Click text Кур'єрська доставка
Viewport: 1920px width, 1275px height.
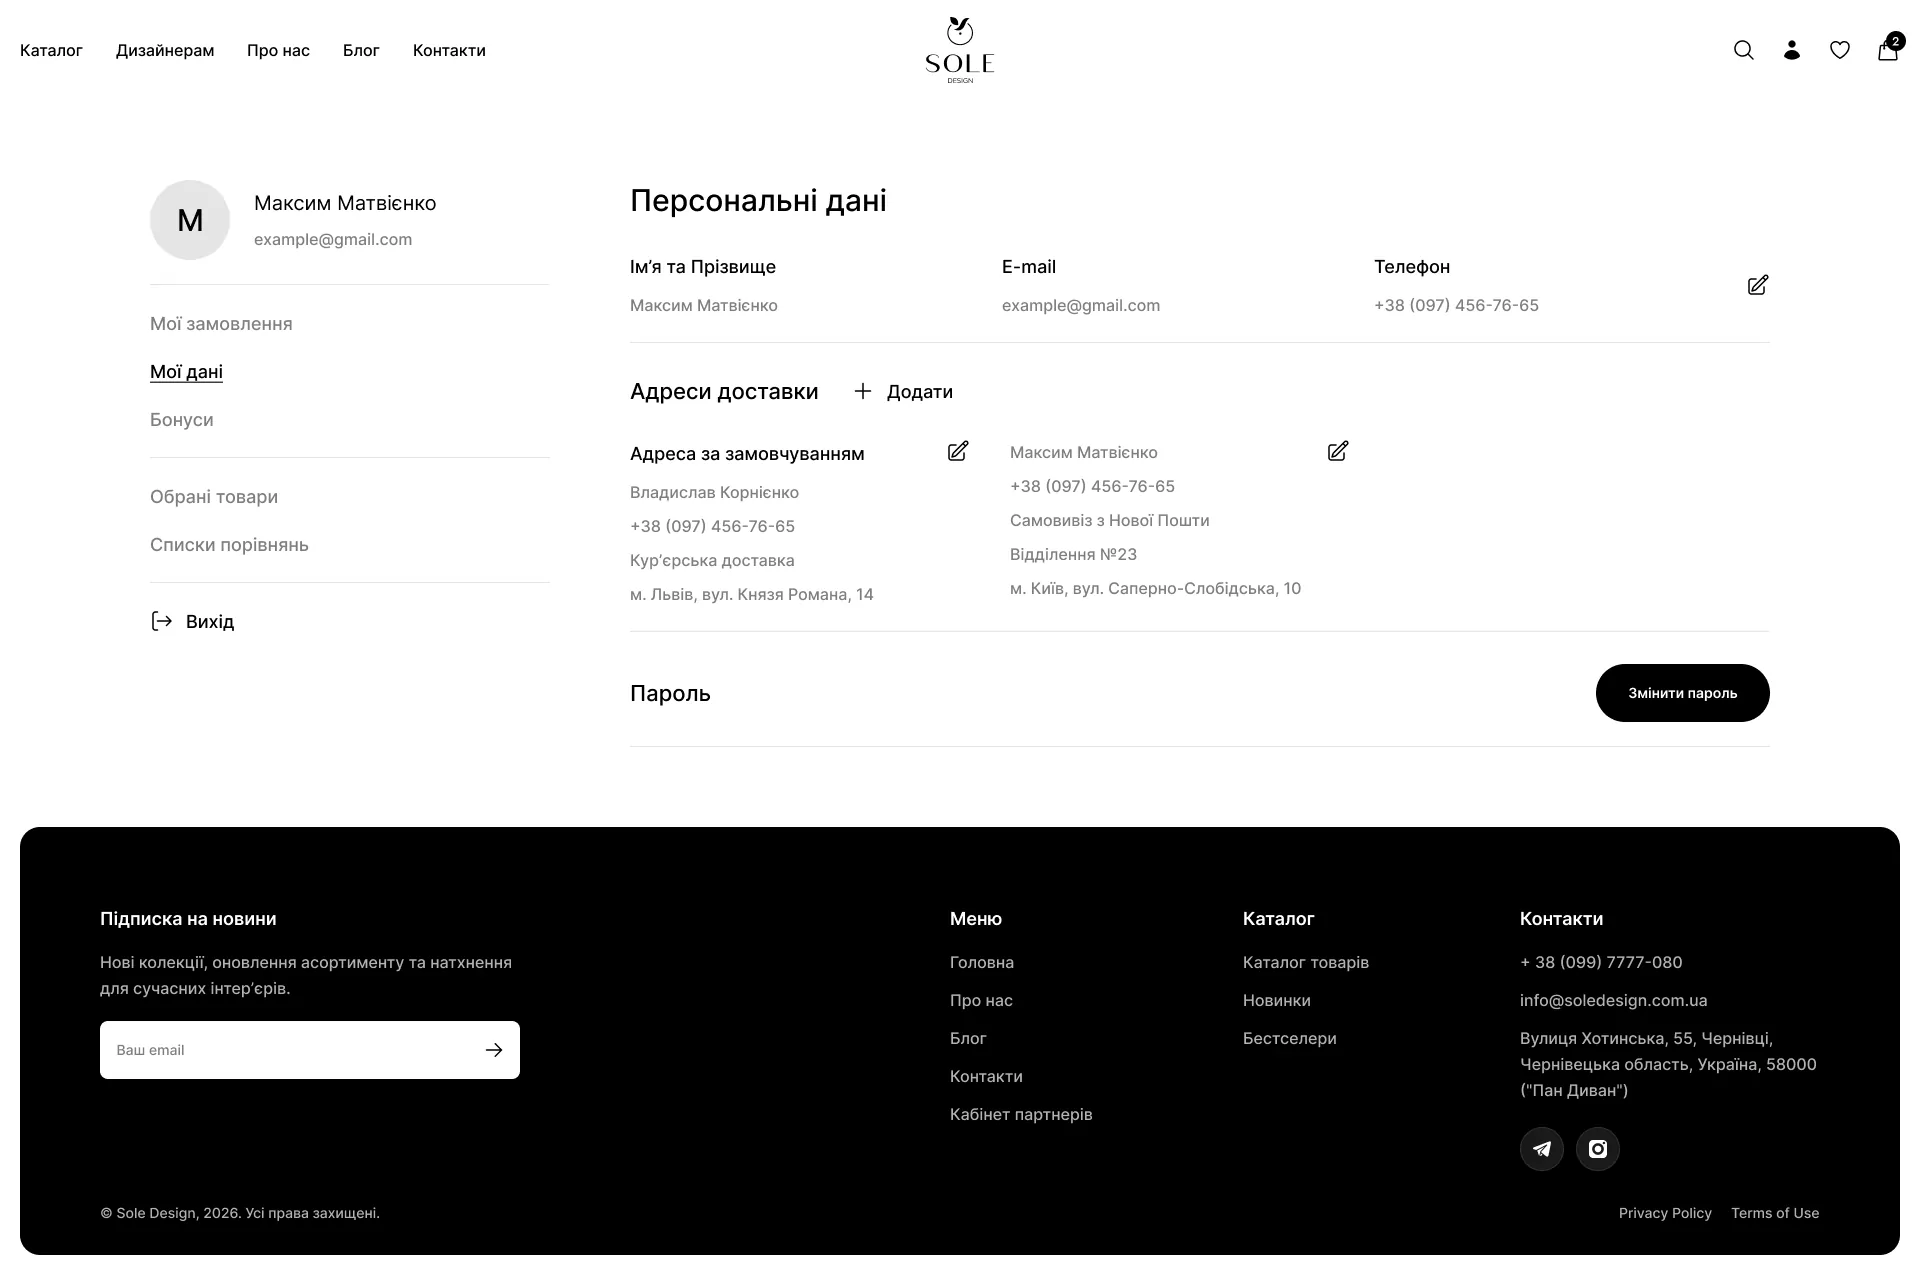712,560
